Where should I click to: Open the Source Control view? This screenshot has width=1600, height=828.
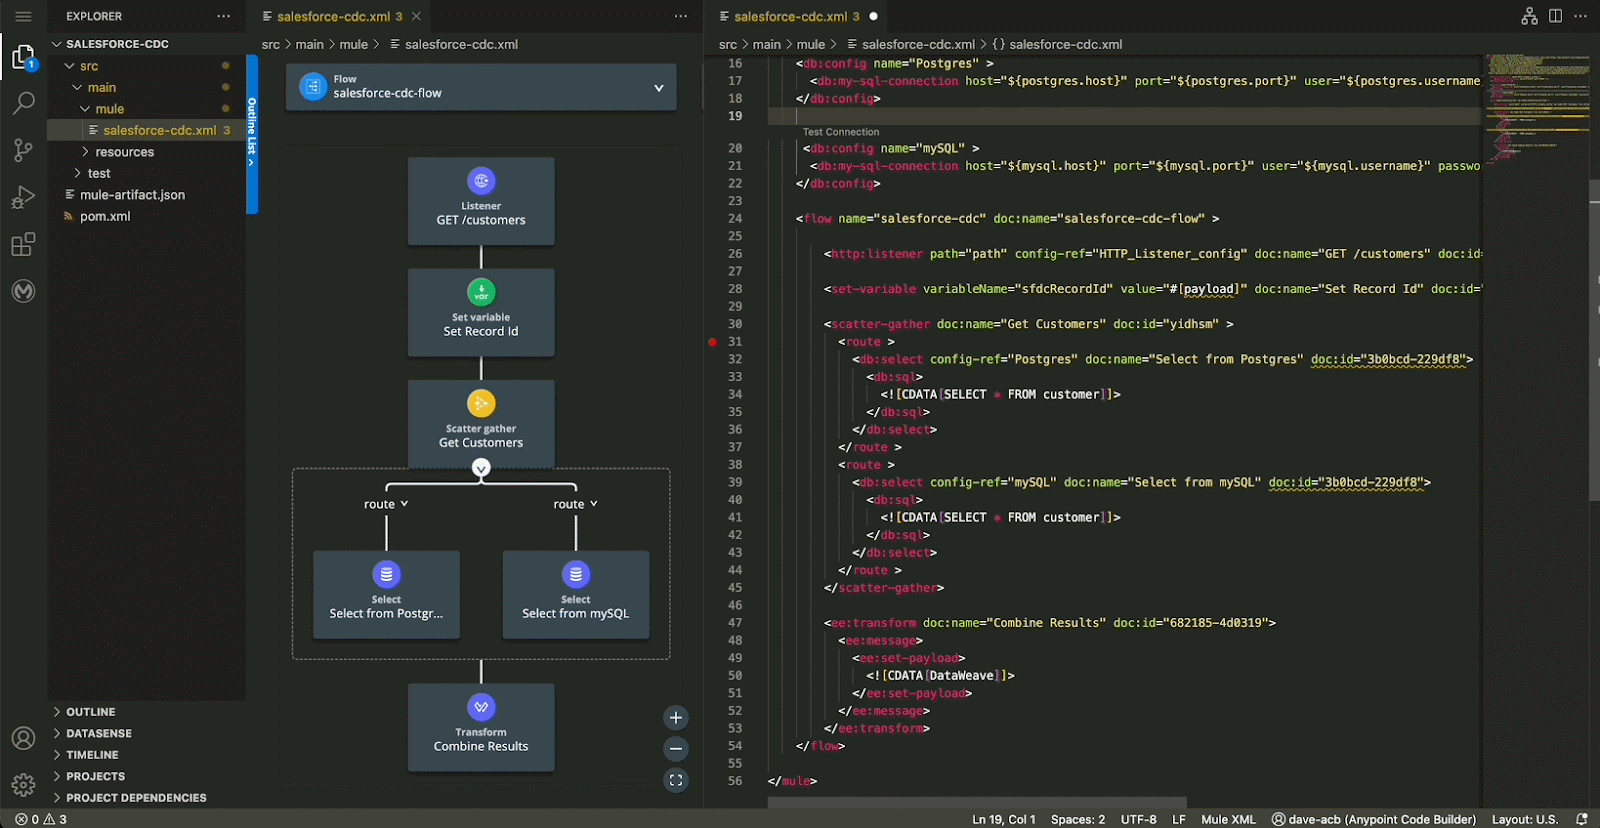click(23, 150)
